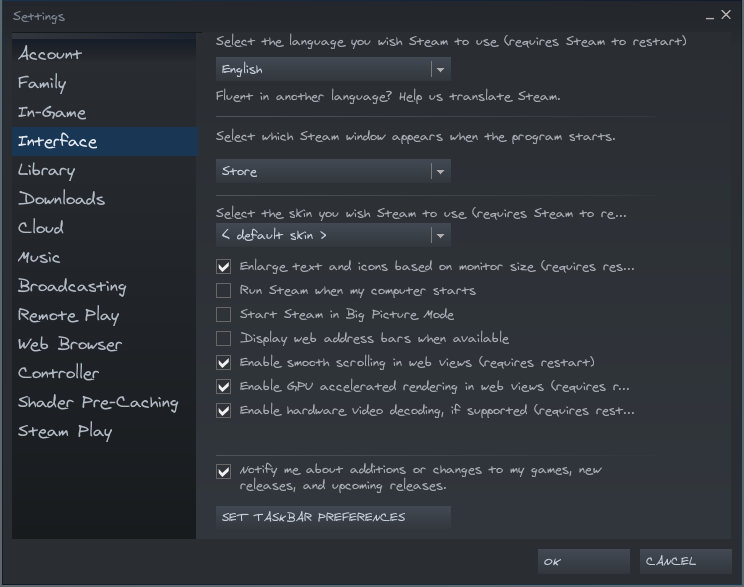
Task: Open the Downloads settings section
Action: [61, 199]
